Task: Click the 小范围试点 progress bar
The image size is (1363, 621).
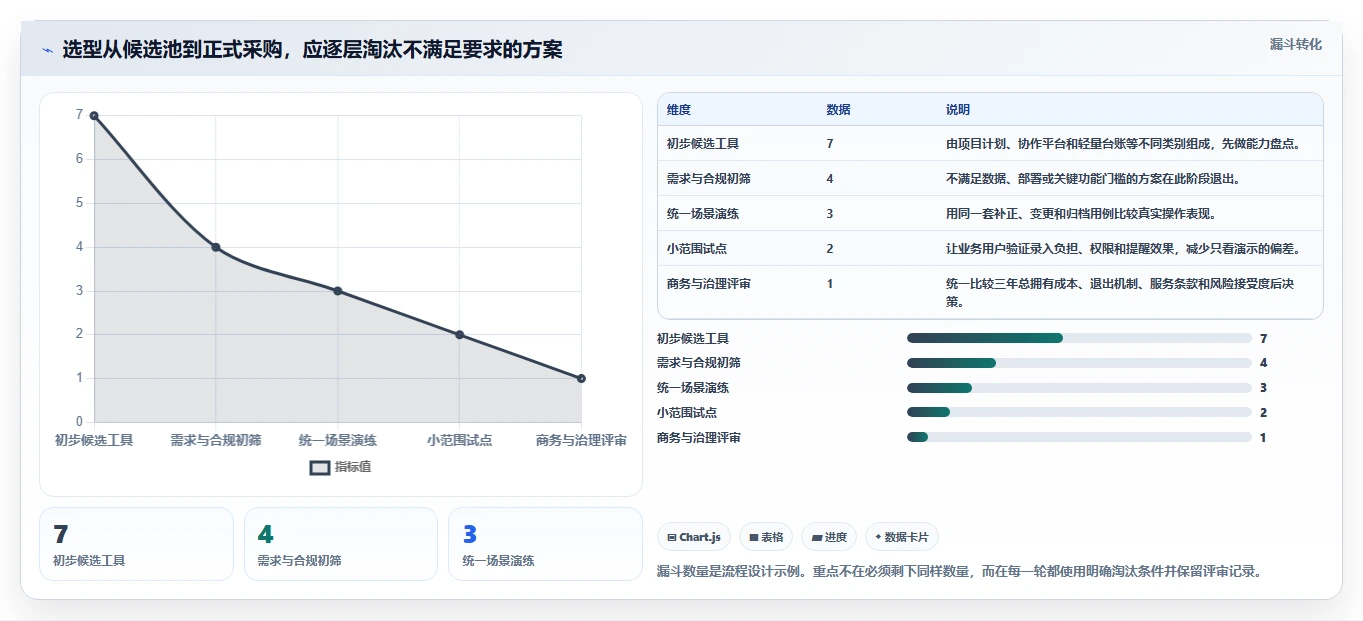Action: [1079, 412]
